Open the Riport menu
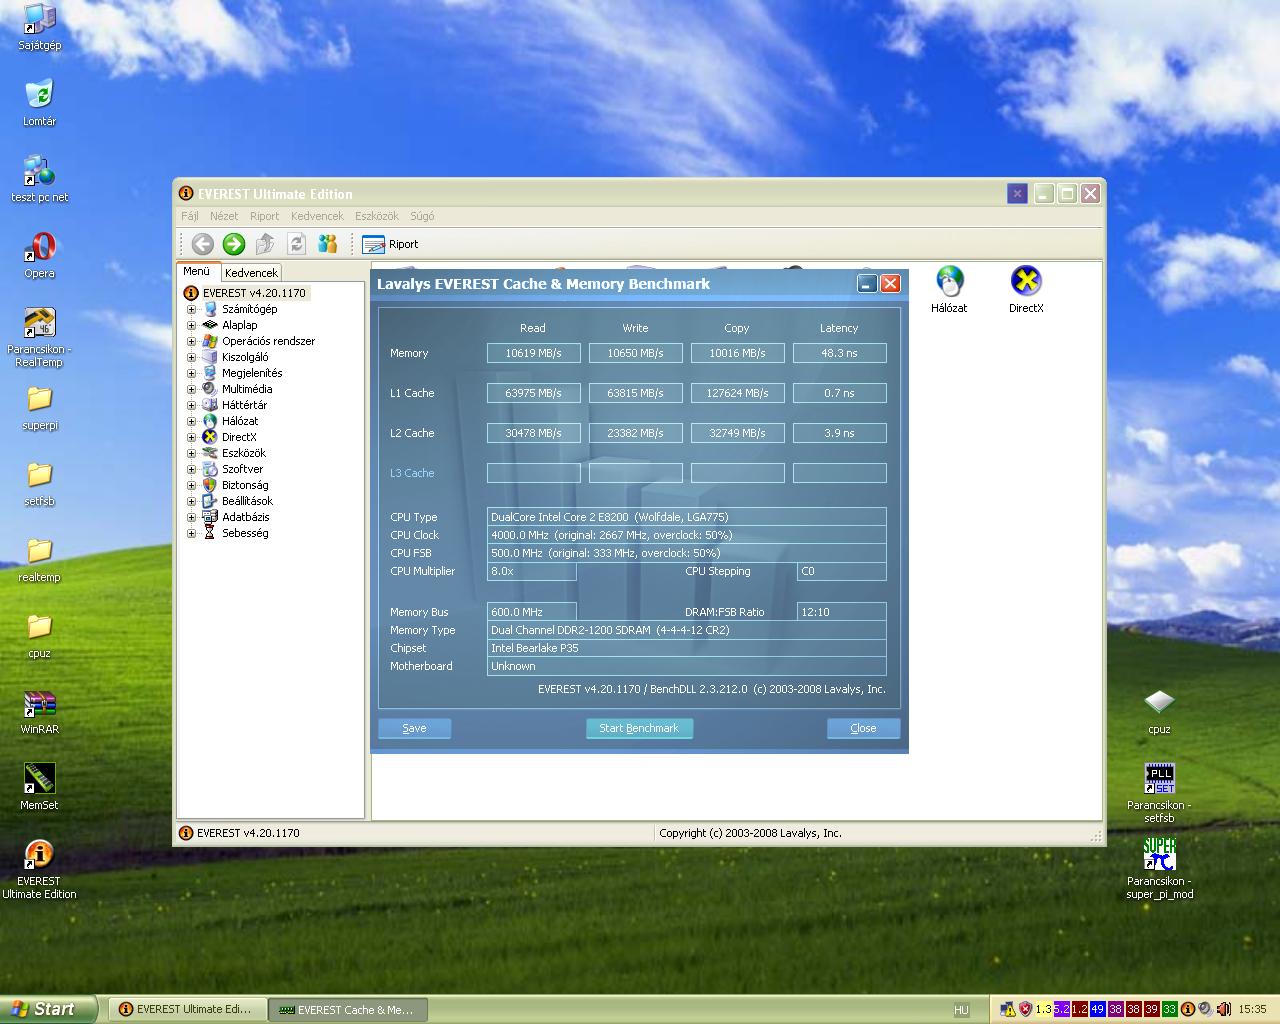Viewport: 1280px width, 1024px height. click(x=264, y=216)
